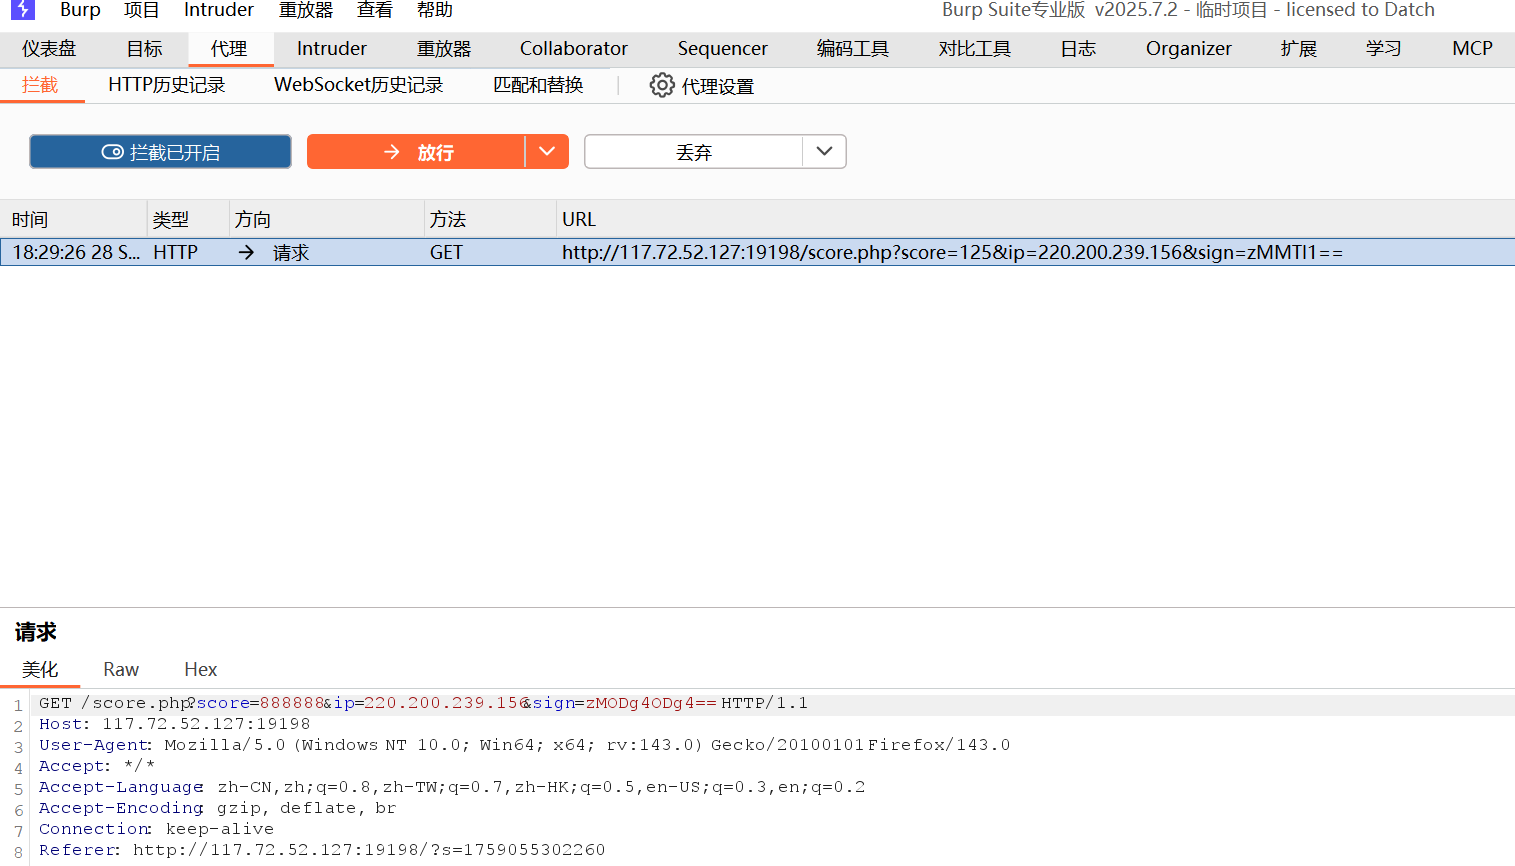Expand the 丢弃 drop dropdown arrow
Viewport: 1515px width, 866px height.
click(824, 152)
